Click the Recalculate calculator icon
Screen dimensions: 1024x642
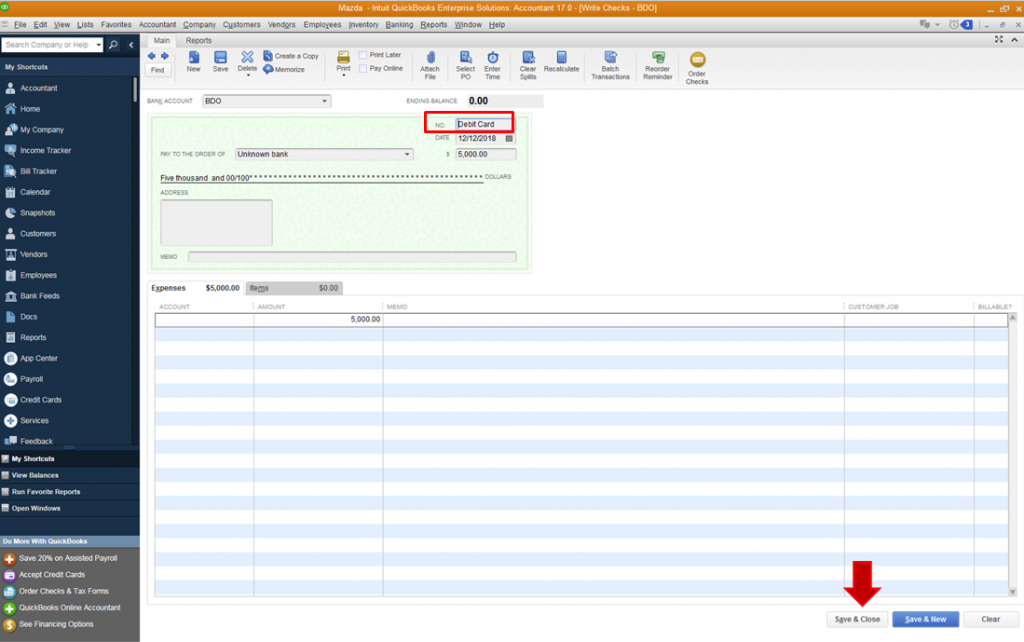(x=561, y=57)
